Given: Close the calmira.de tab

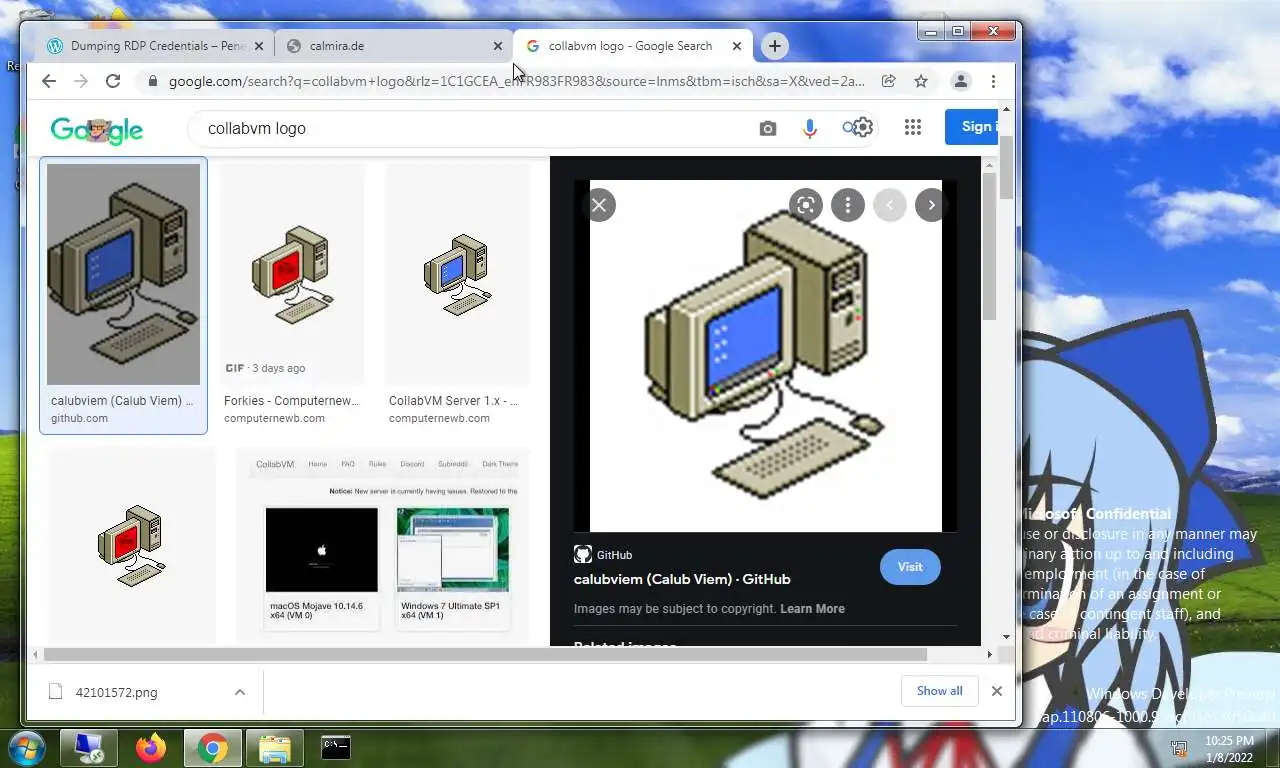Looking at the screenshot, I should 498,46.
